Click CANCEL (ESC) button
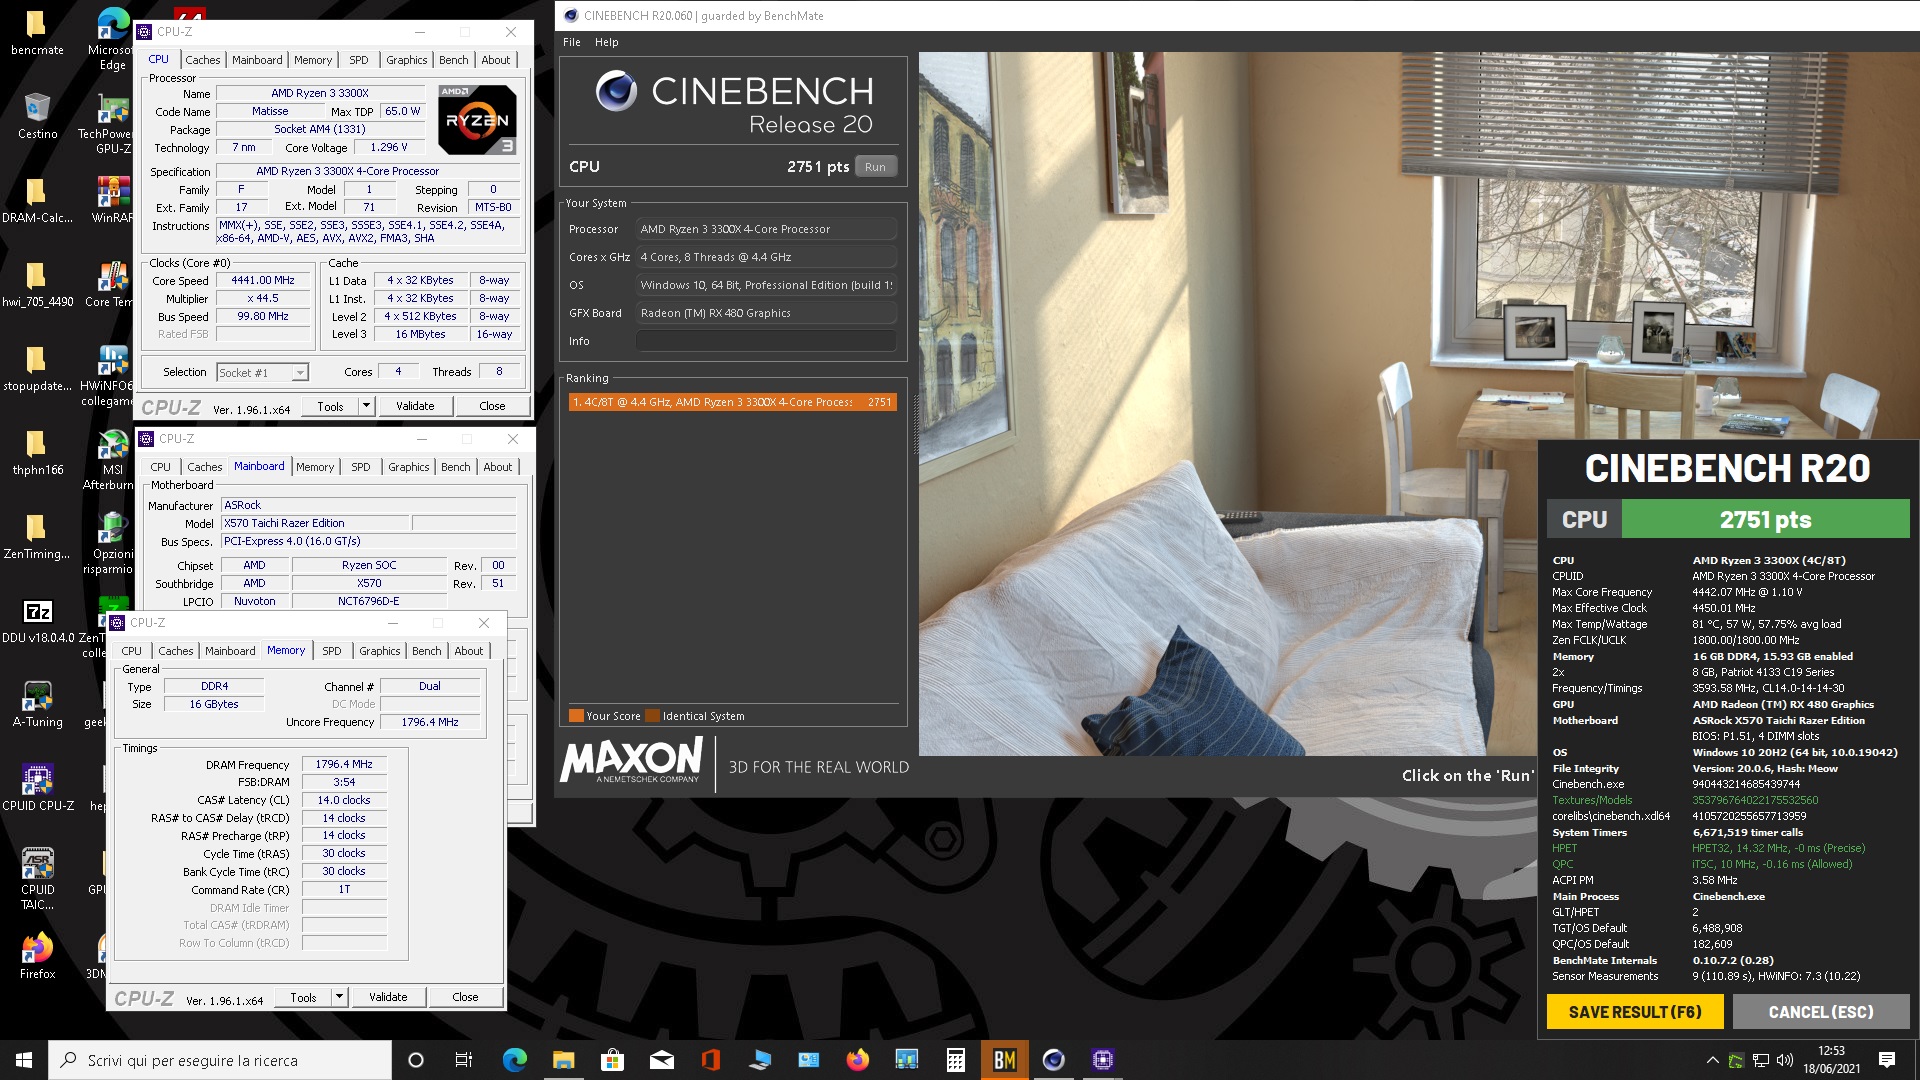The height and width of the screenshot is (1080, 1920). tap(1821, 1012)
